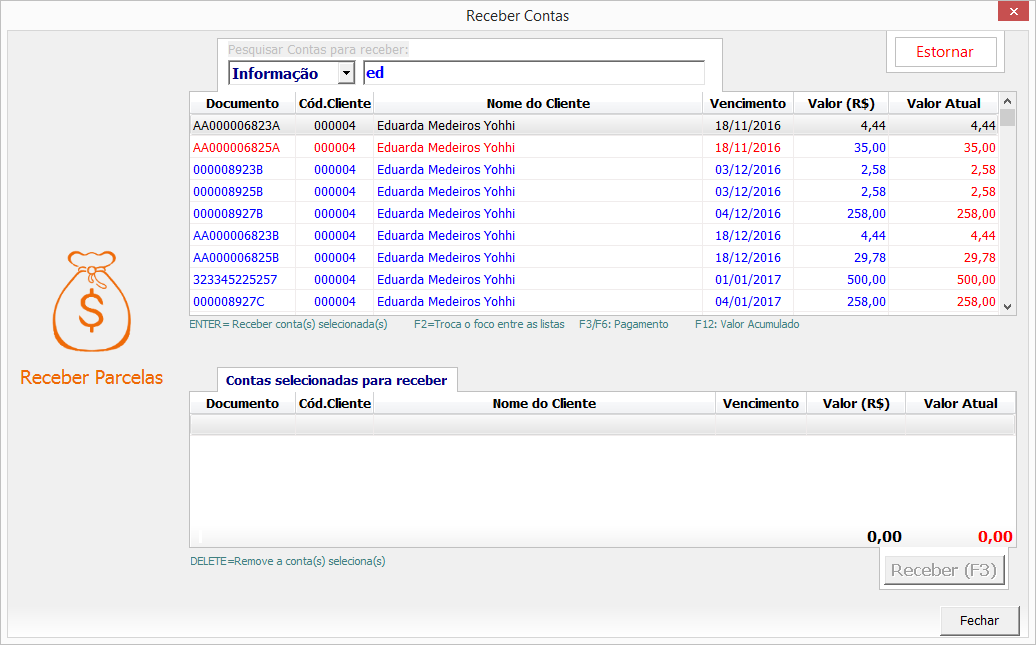This screenshot has height=645, width=1036.
Task: Click the empty first row of selected accounts
Action: (602, 424)
